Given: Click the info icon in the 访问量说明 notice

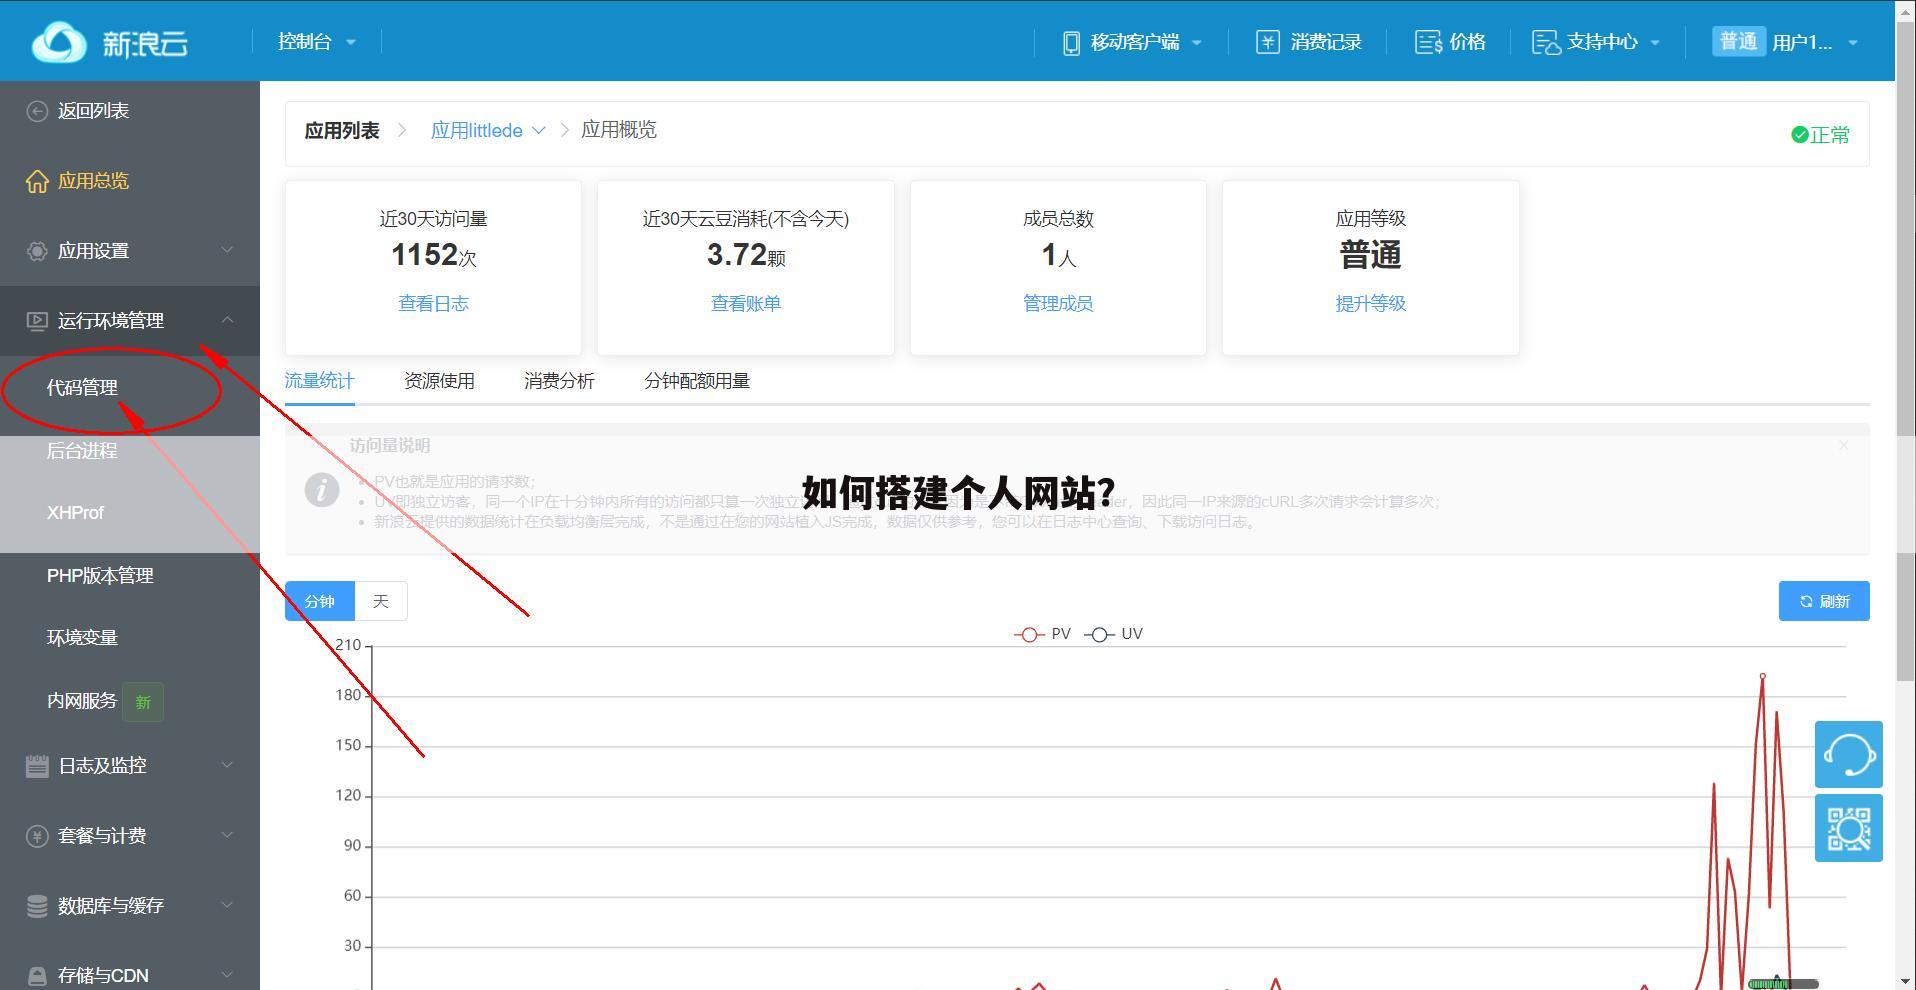Looking at the screenshot, I should click(x=321, y=490).
